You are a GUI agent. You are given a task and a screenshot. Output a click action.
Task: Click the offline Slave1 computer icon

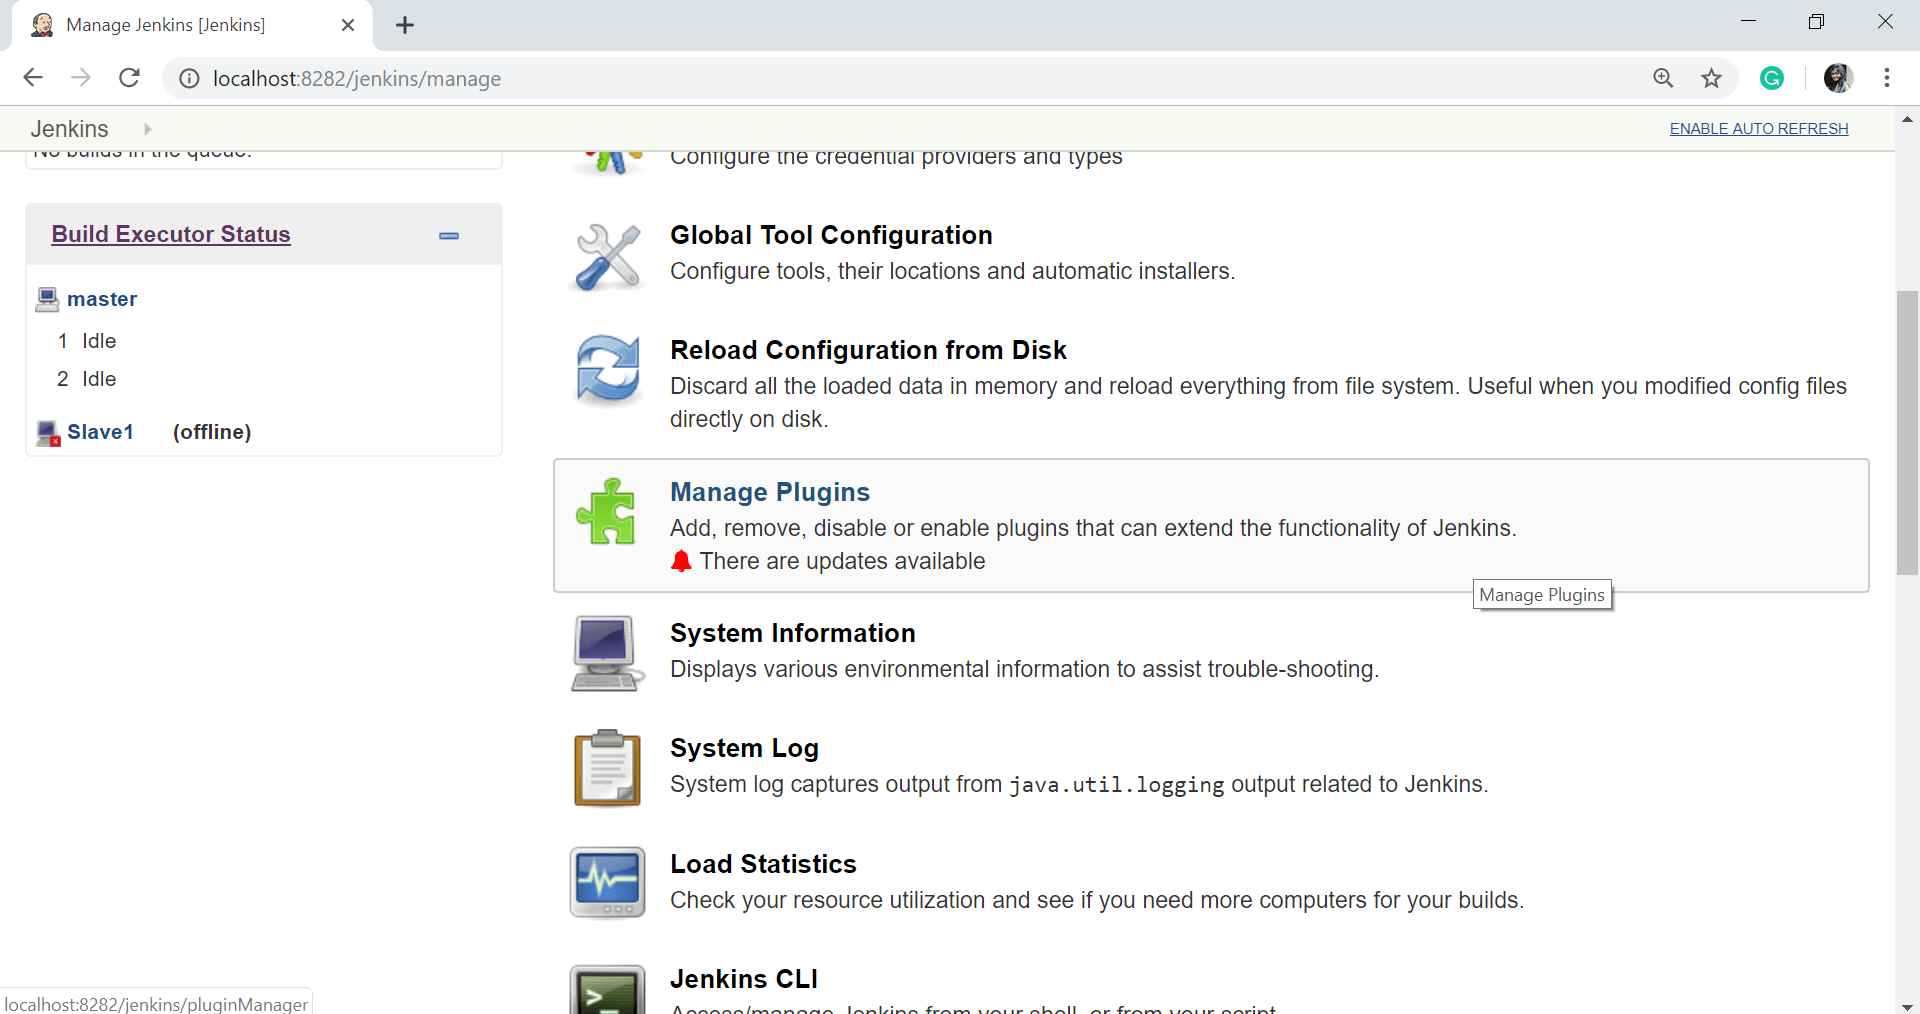coord(48,433)
